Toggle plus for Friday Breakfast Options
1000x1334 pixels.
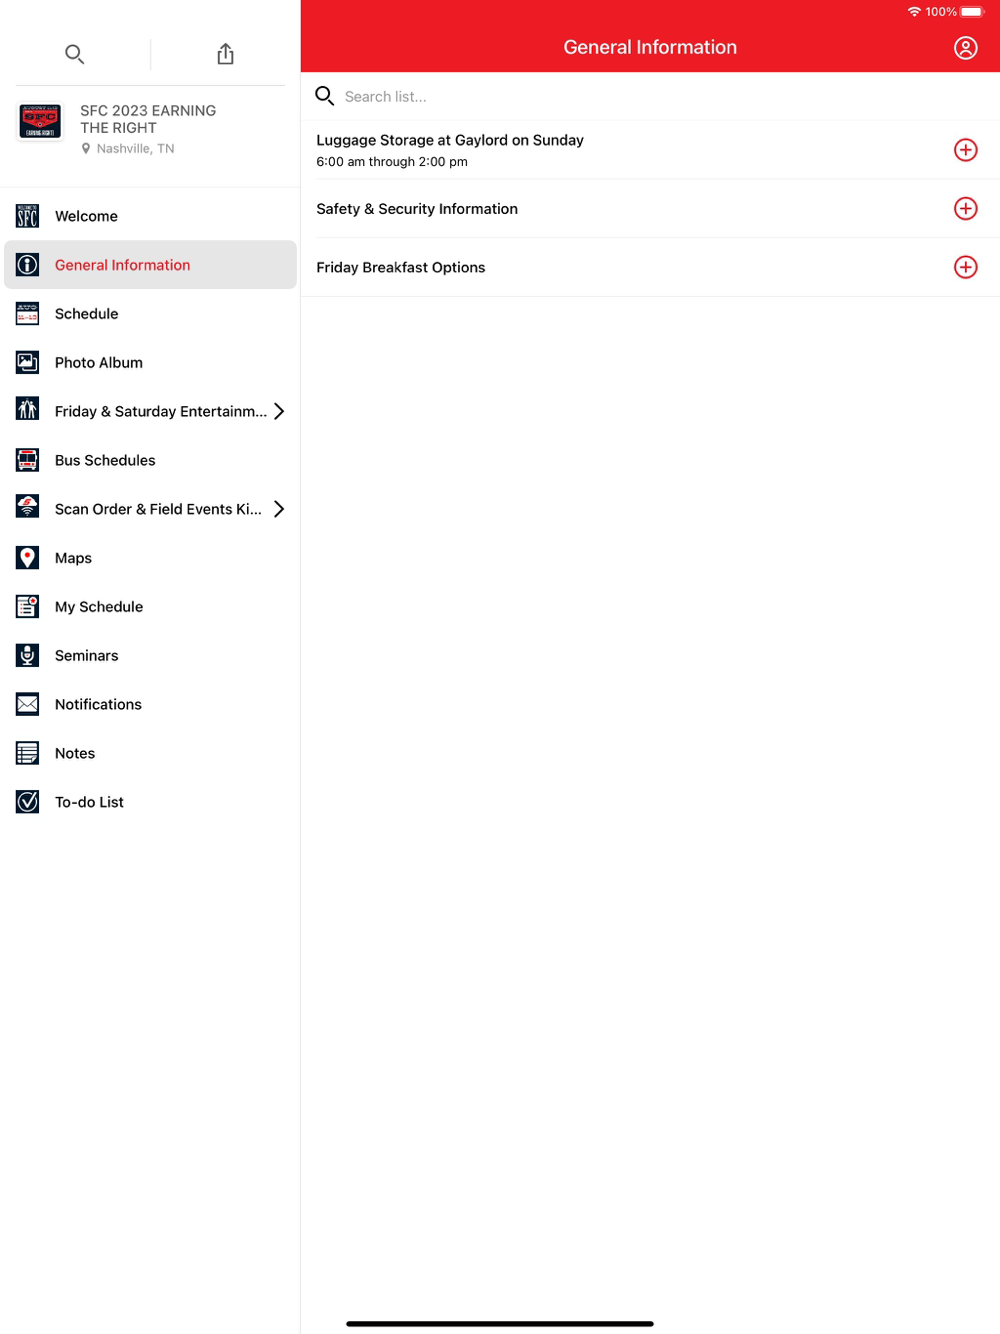click(965, 267)
